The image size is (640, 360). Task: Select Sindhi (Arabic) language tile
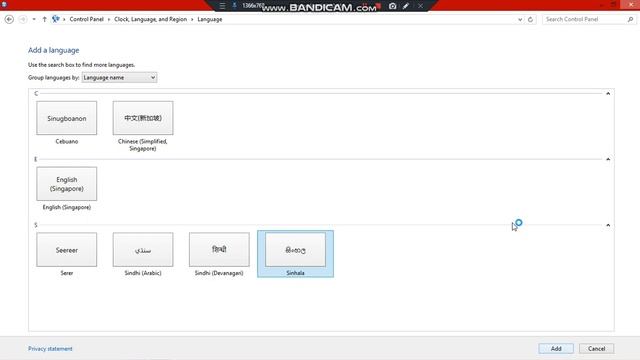point(143,254)
